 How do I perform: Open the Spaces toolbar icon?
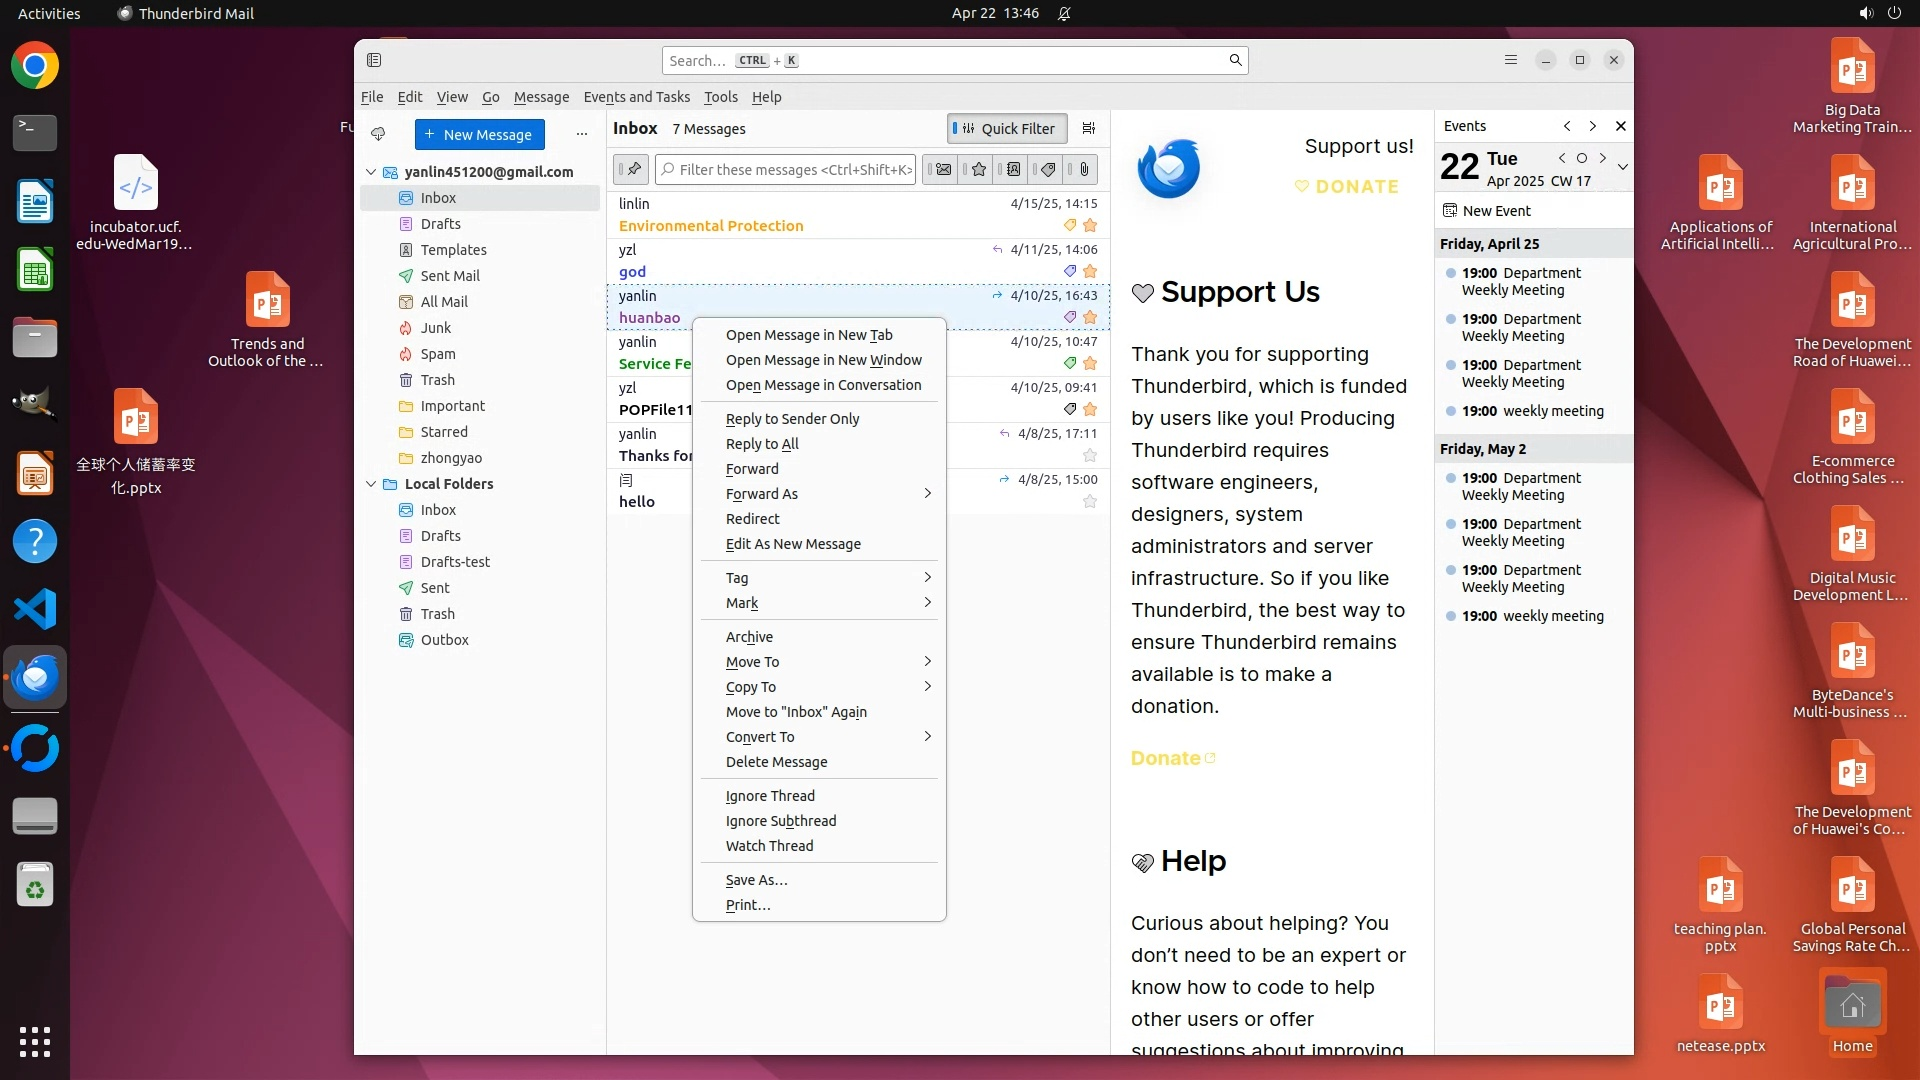pyautogui.click(x=374, y=60)
